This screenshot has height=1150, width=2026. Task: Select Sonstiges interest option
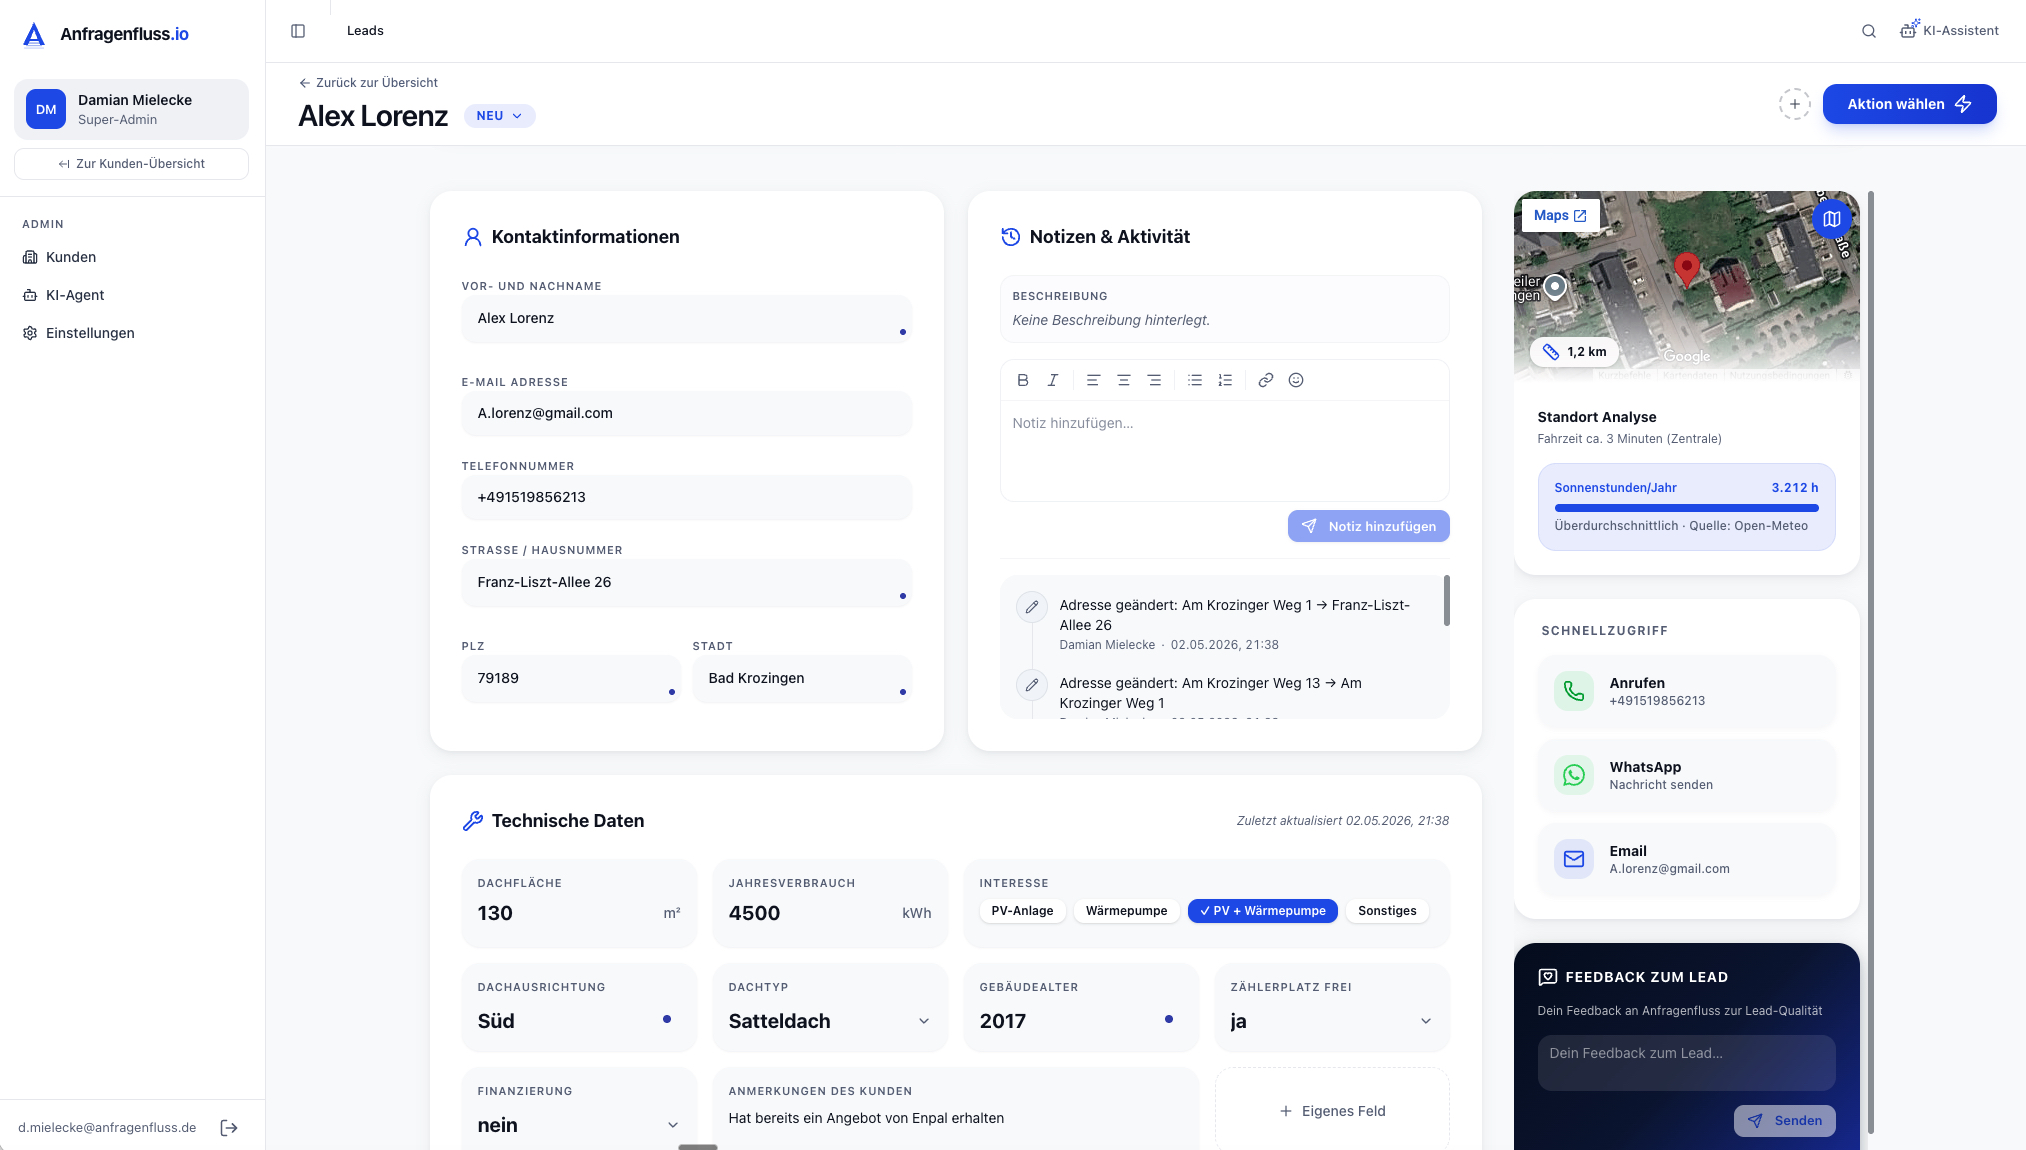(1387, 911)
